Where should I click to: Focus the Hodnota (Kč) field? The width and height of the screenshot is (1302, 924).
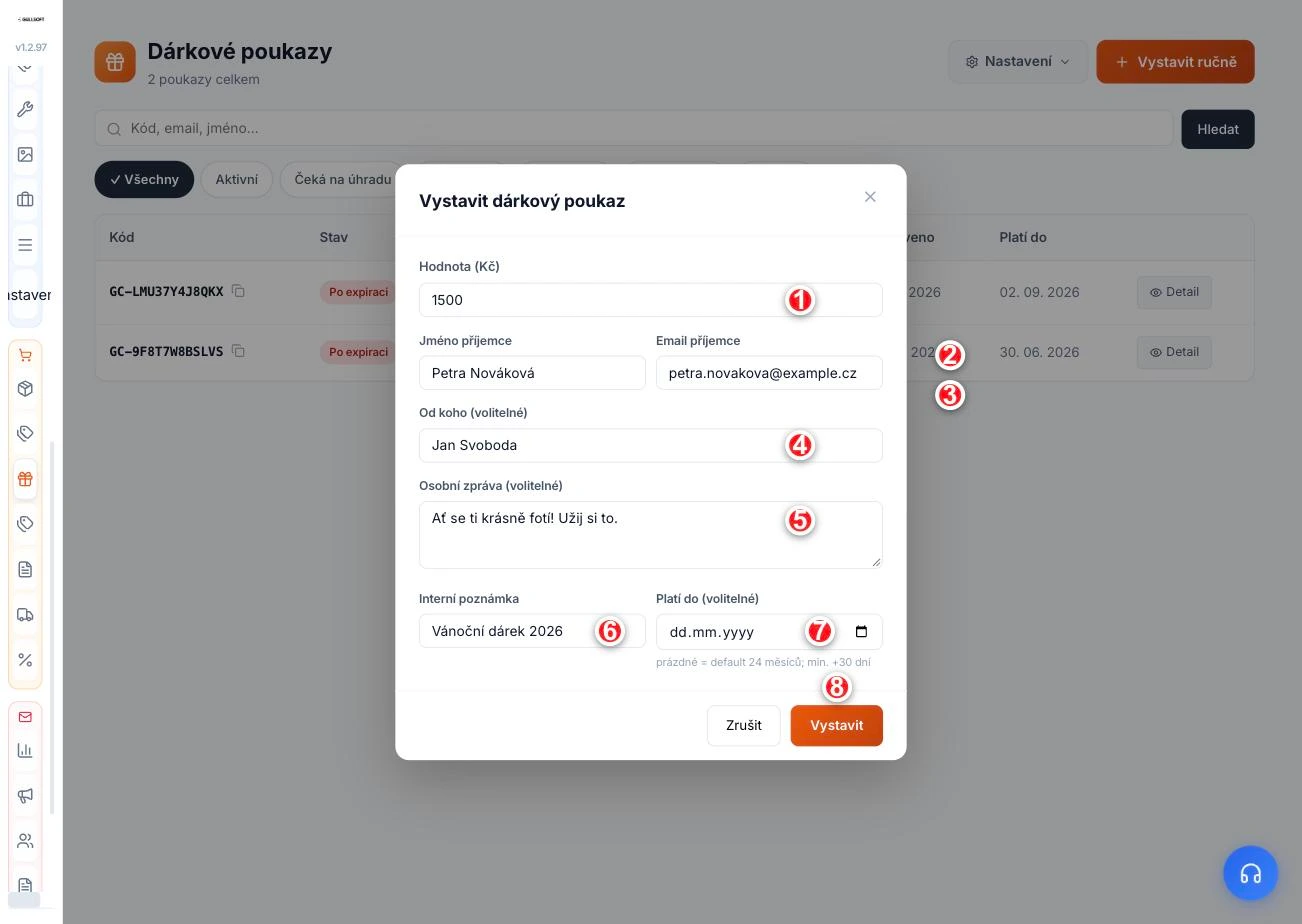coord(650,300)
